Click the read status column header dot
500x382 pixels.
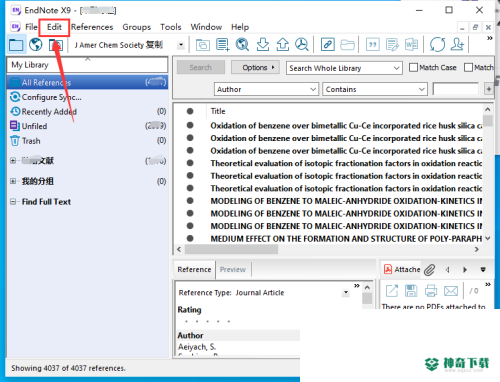coord(190,111)
